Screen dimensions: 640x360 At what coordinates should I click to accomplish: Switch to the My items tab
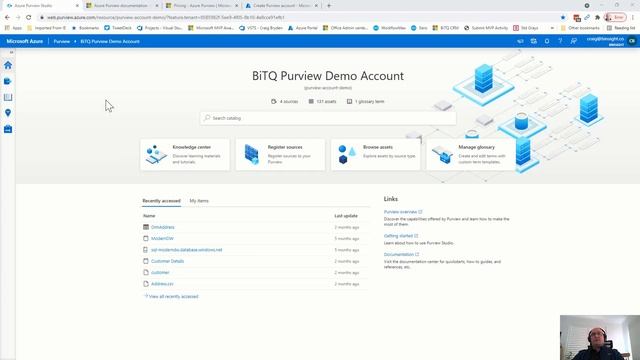click(199, 201)
